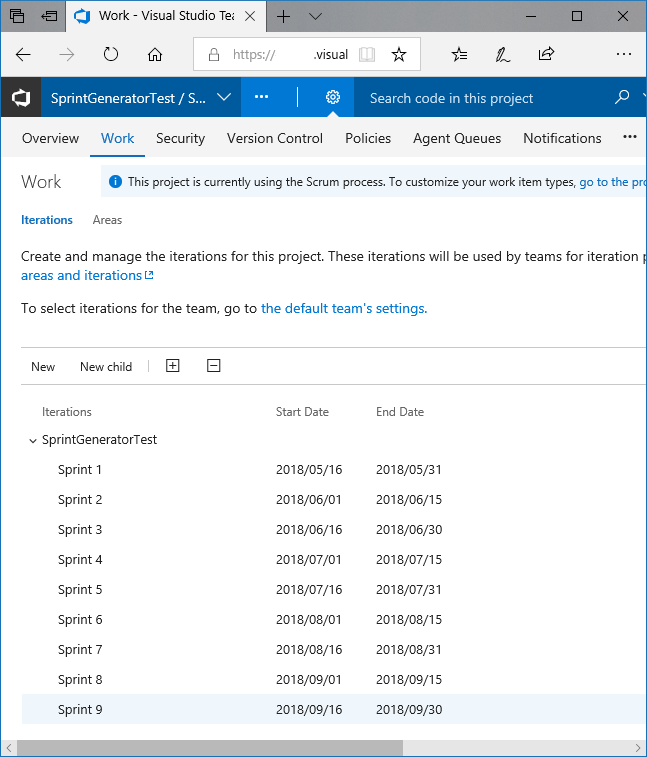Click the New iteration button
This screenshot has height=757, width=647.
coord(43,366)
